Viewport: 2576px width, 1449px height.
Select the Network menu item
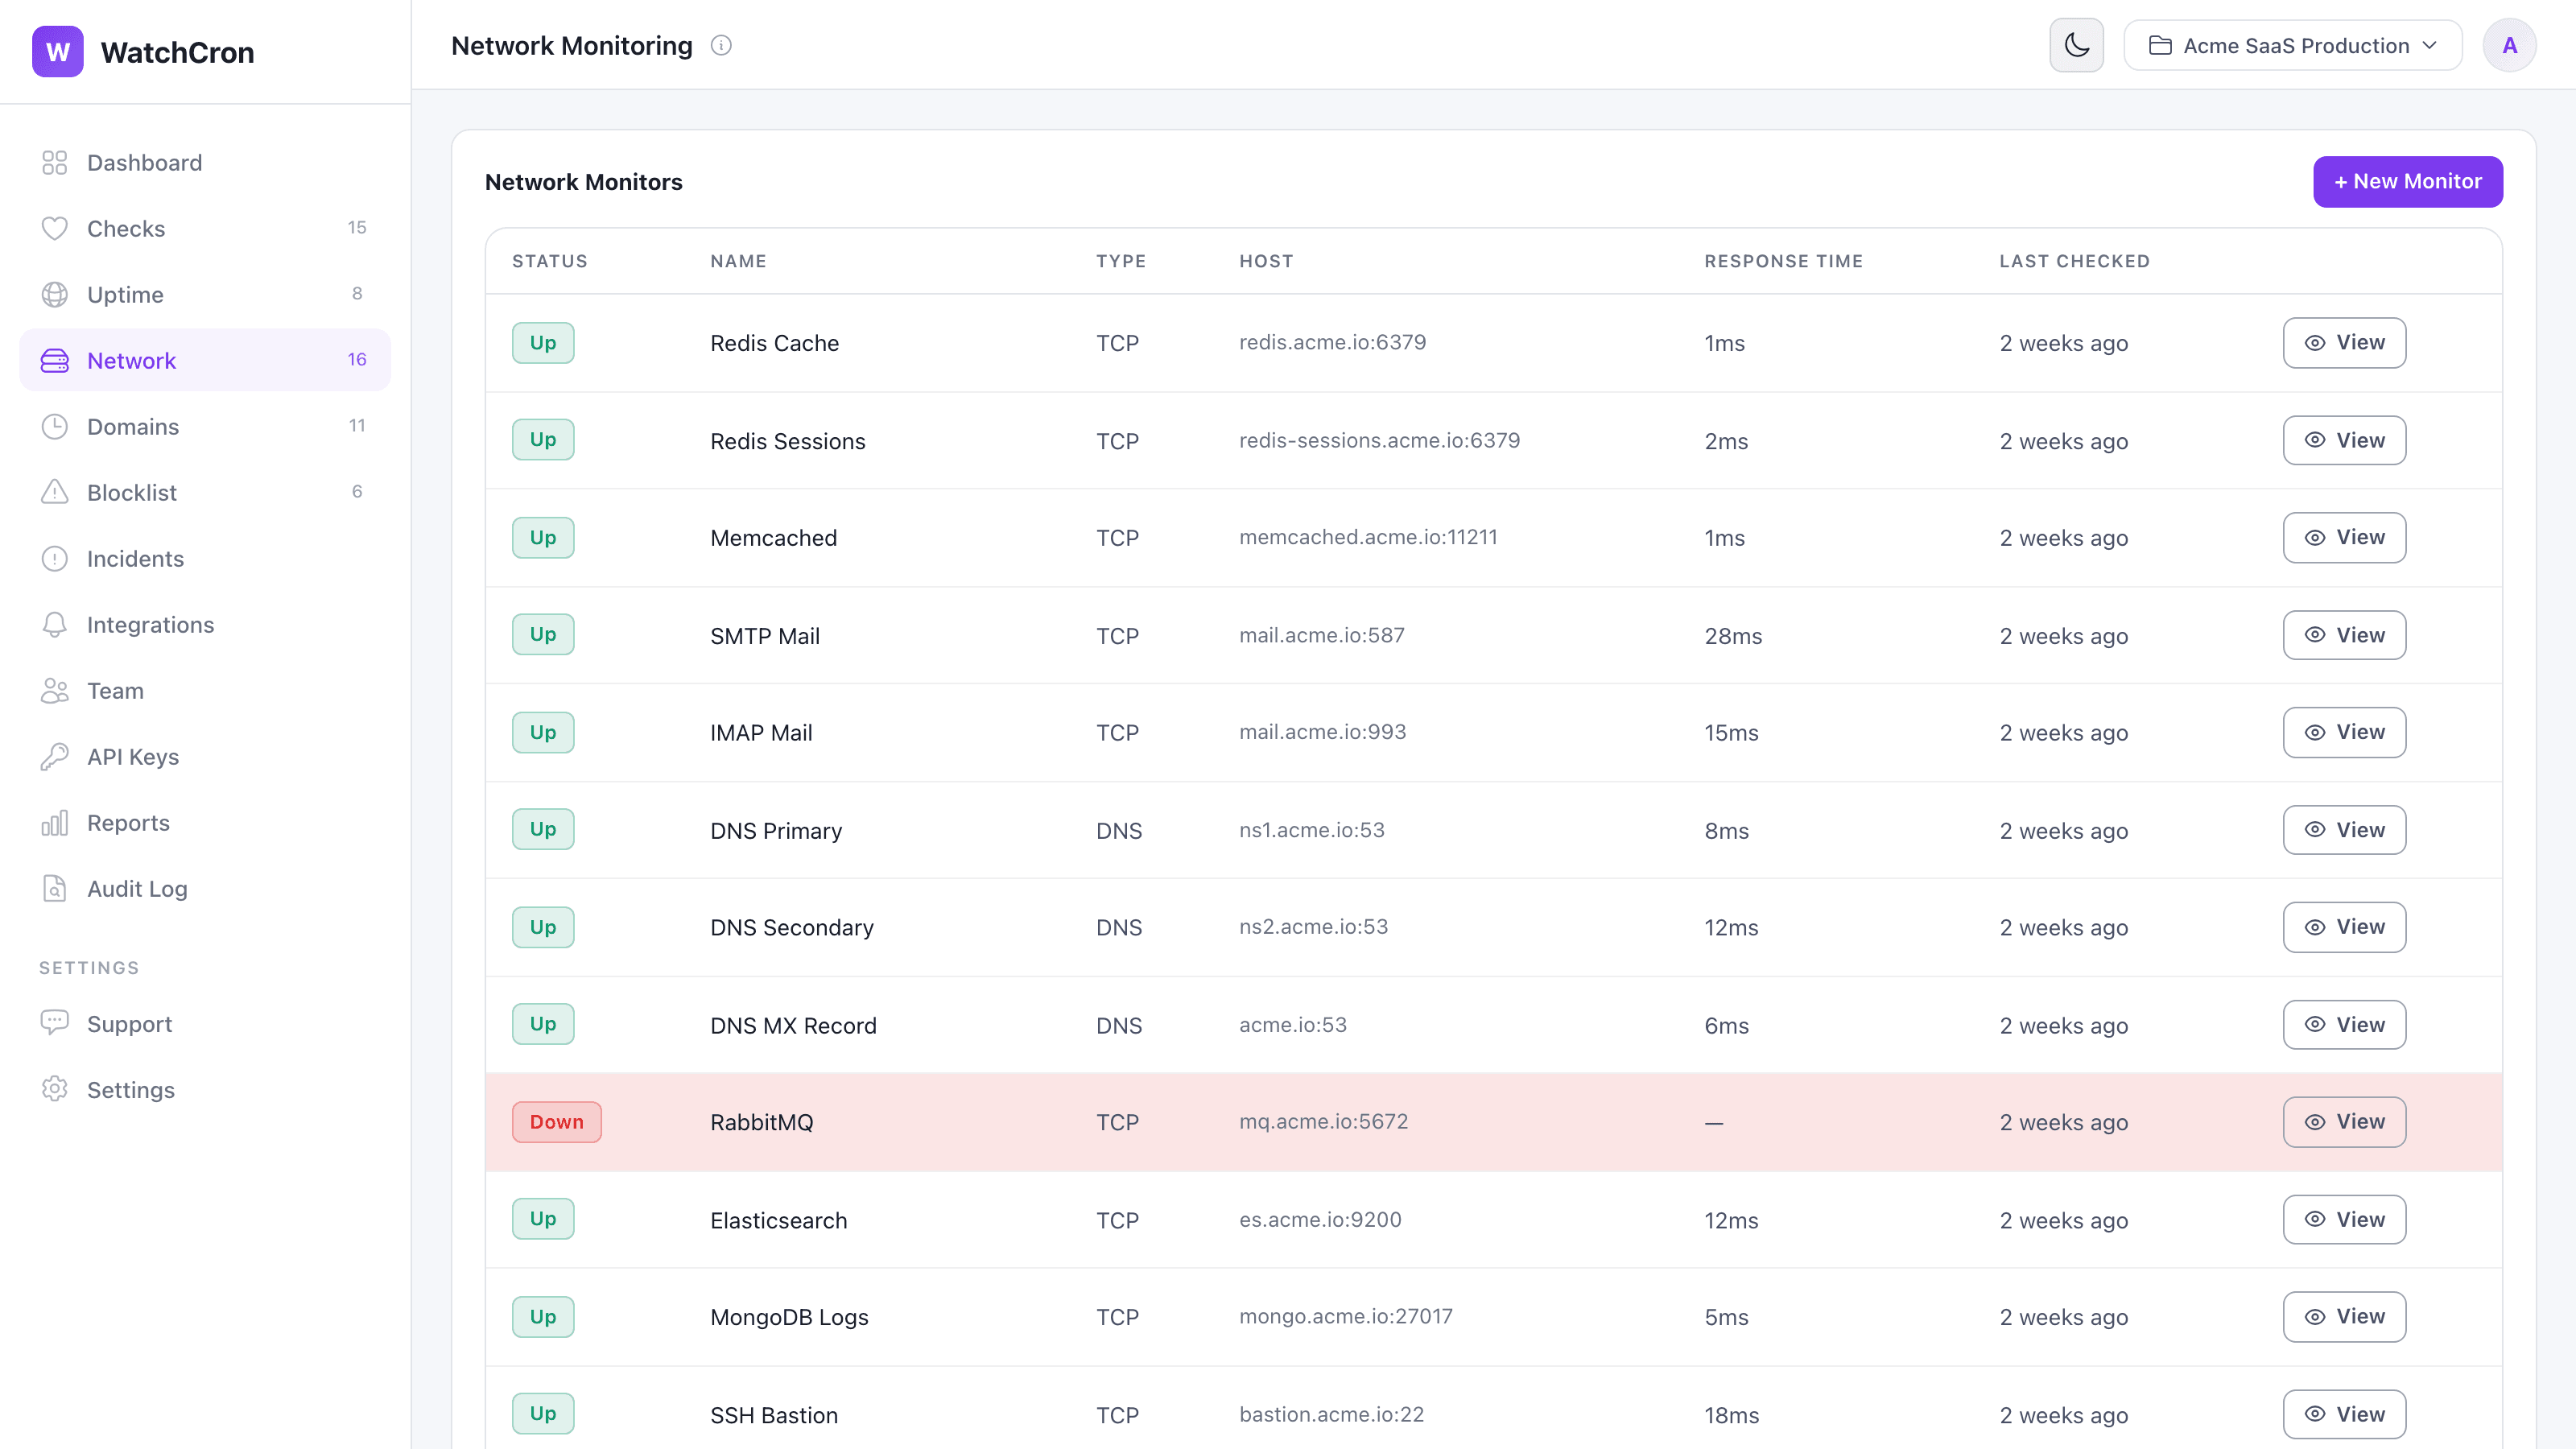click(x=205, y=361)
